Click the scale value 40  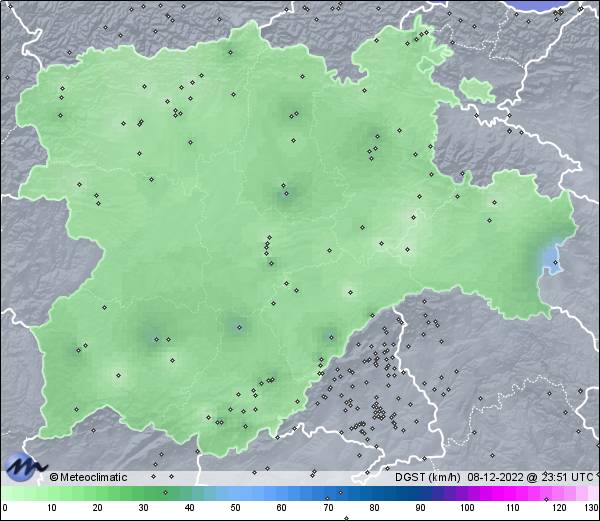click(189, 508)
